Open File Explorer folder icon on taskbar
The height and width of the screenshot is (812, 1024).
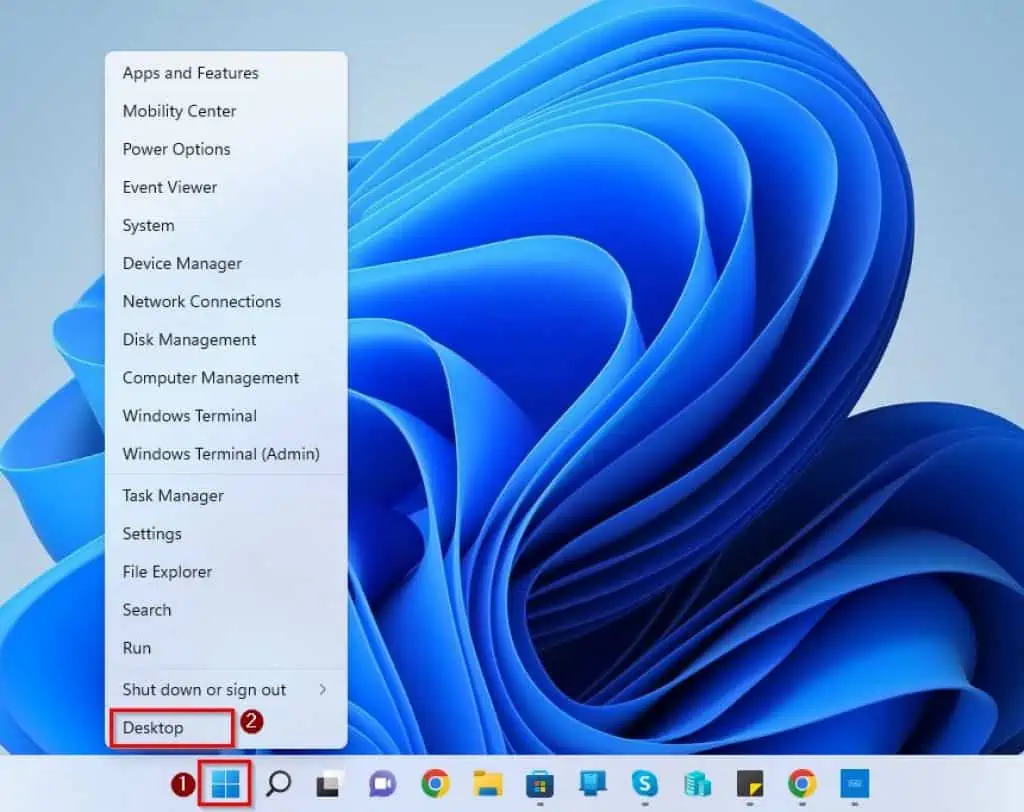tap(488, 783)
